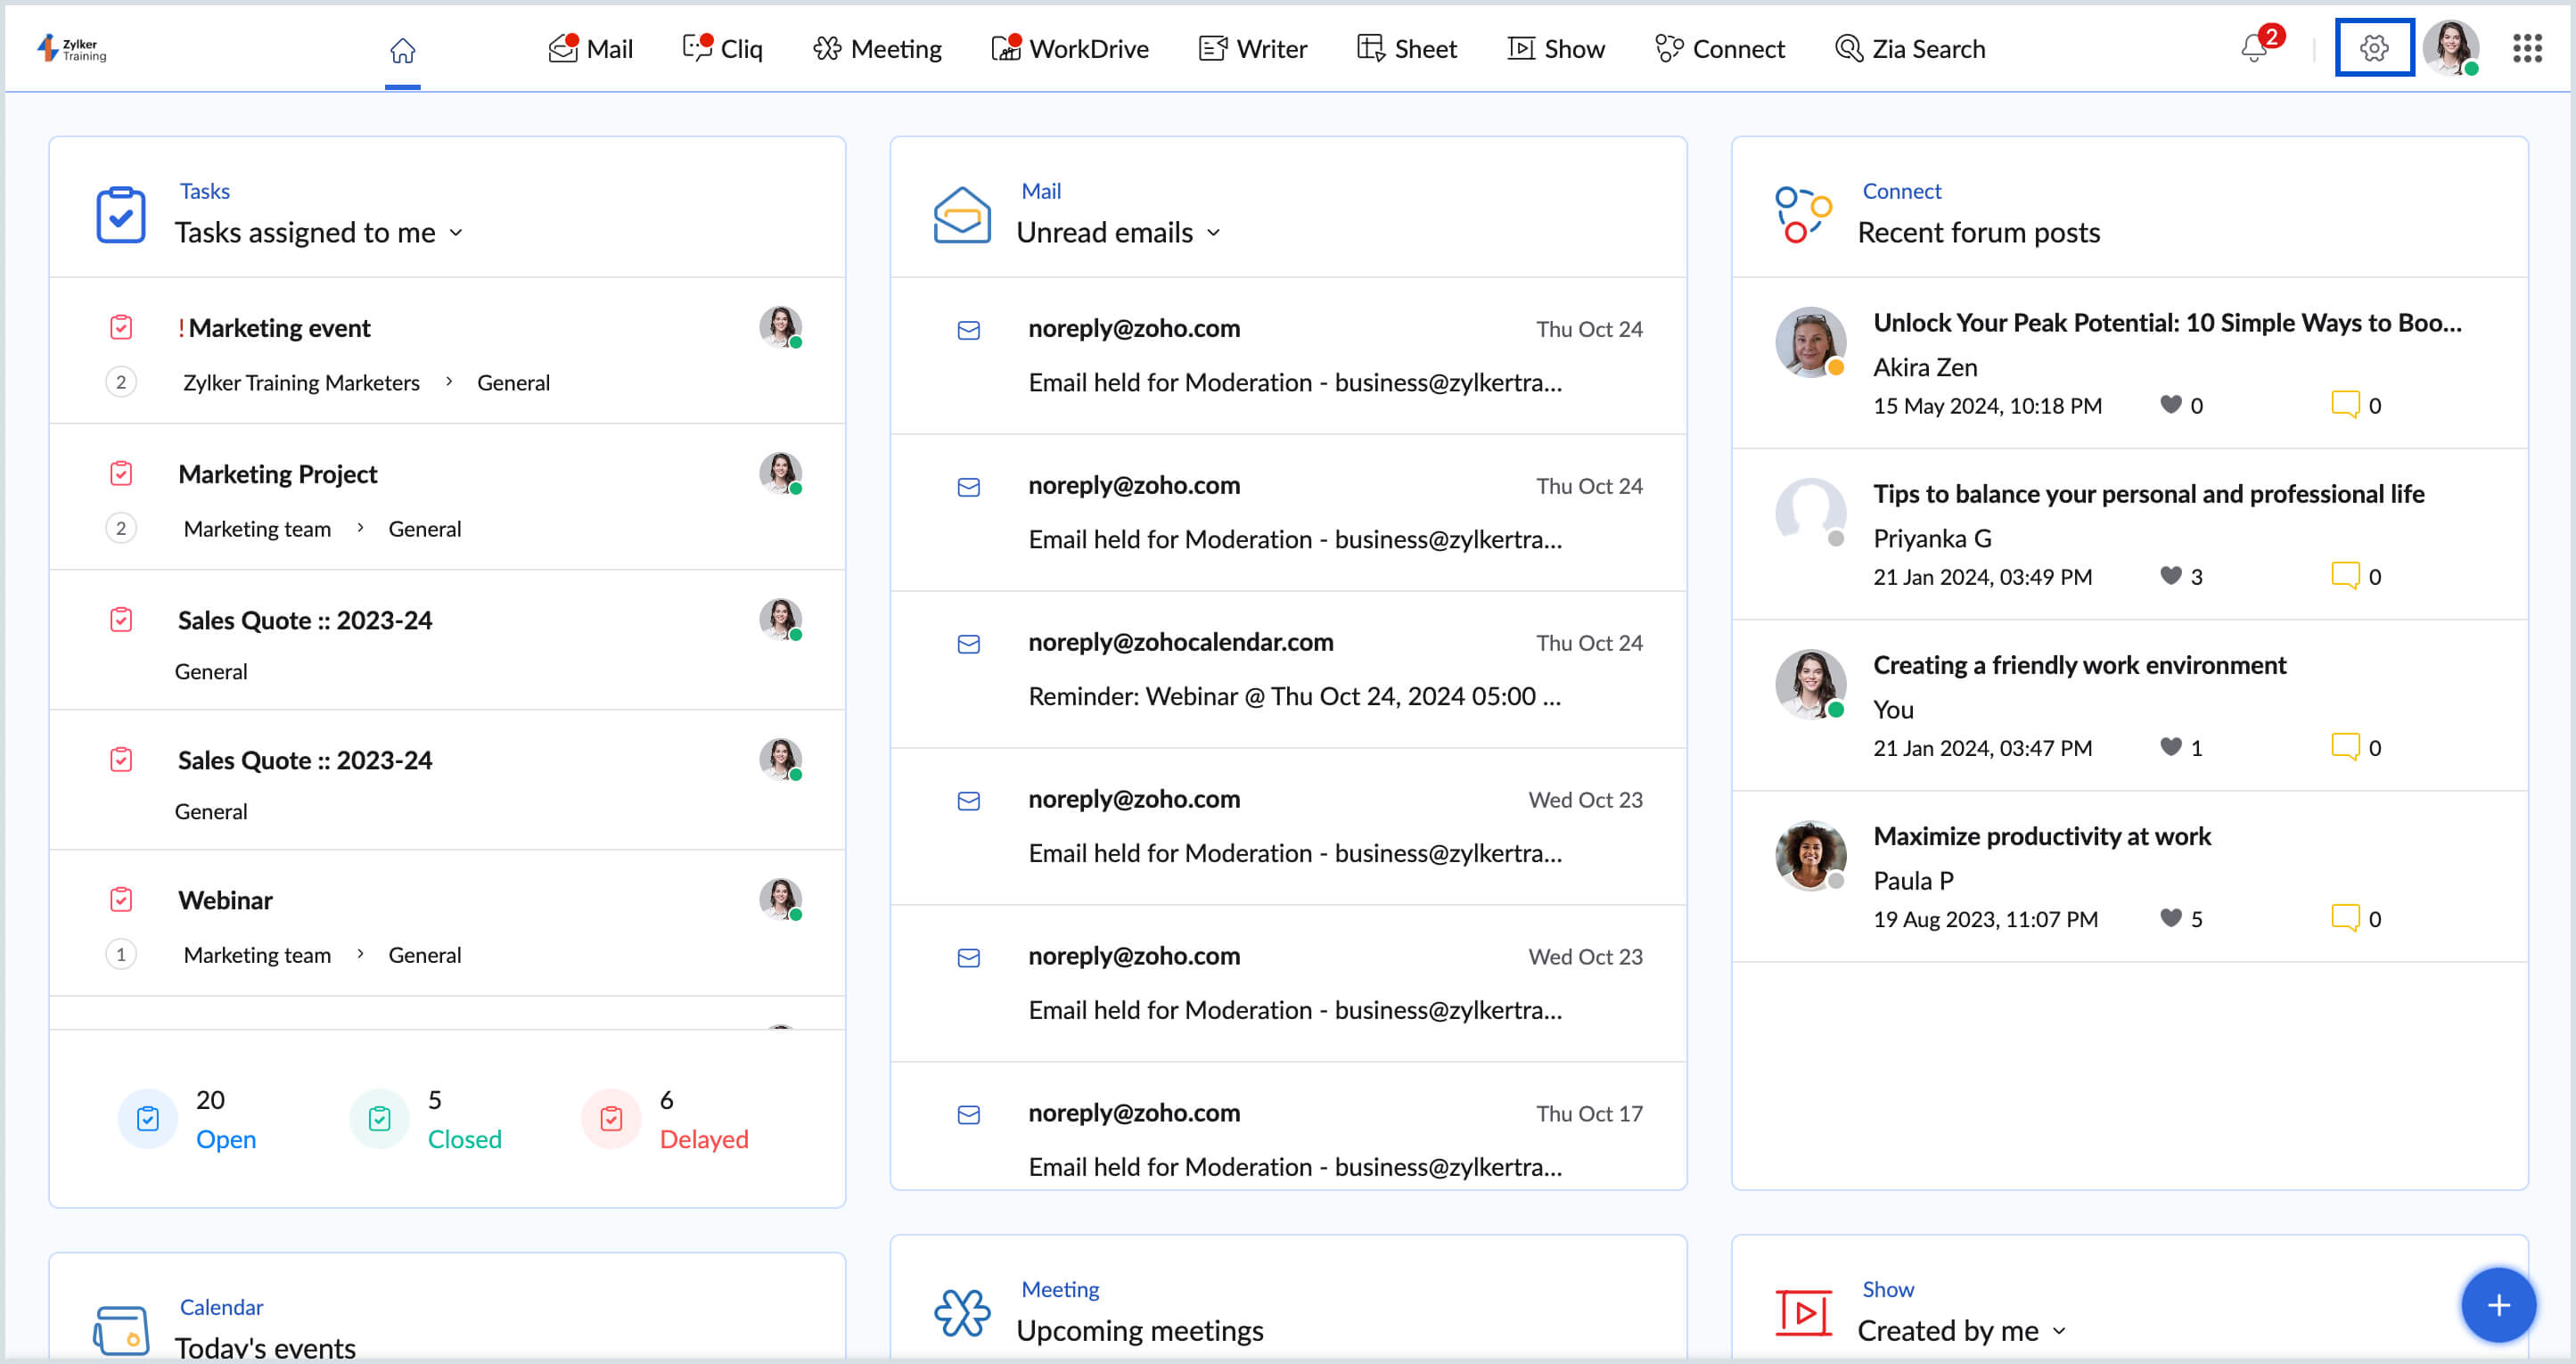View the Delayed tasks count link
This screenshot has width=2576, height=1364.
pos(703,1138)
